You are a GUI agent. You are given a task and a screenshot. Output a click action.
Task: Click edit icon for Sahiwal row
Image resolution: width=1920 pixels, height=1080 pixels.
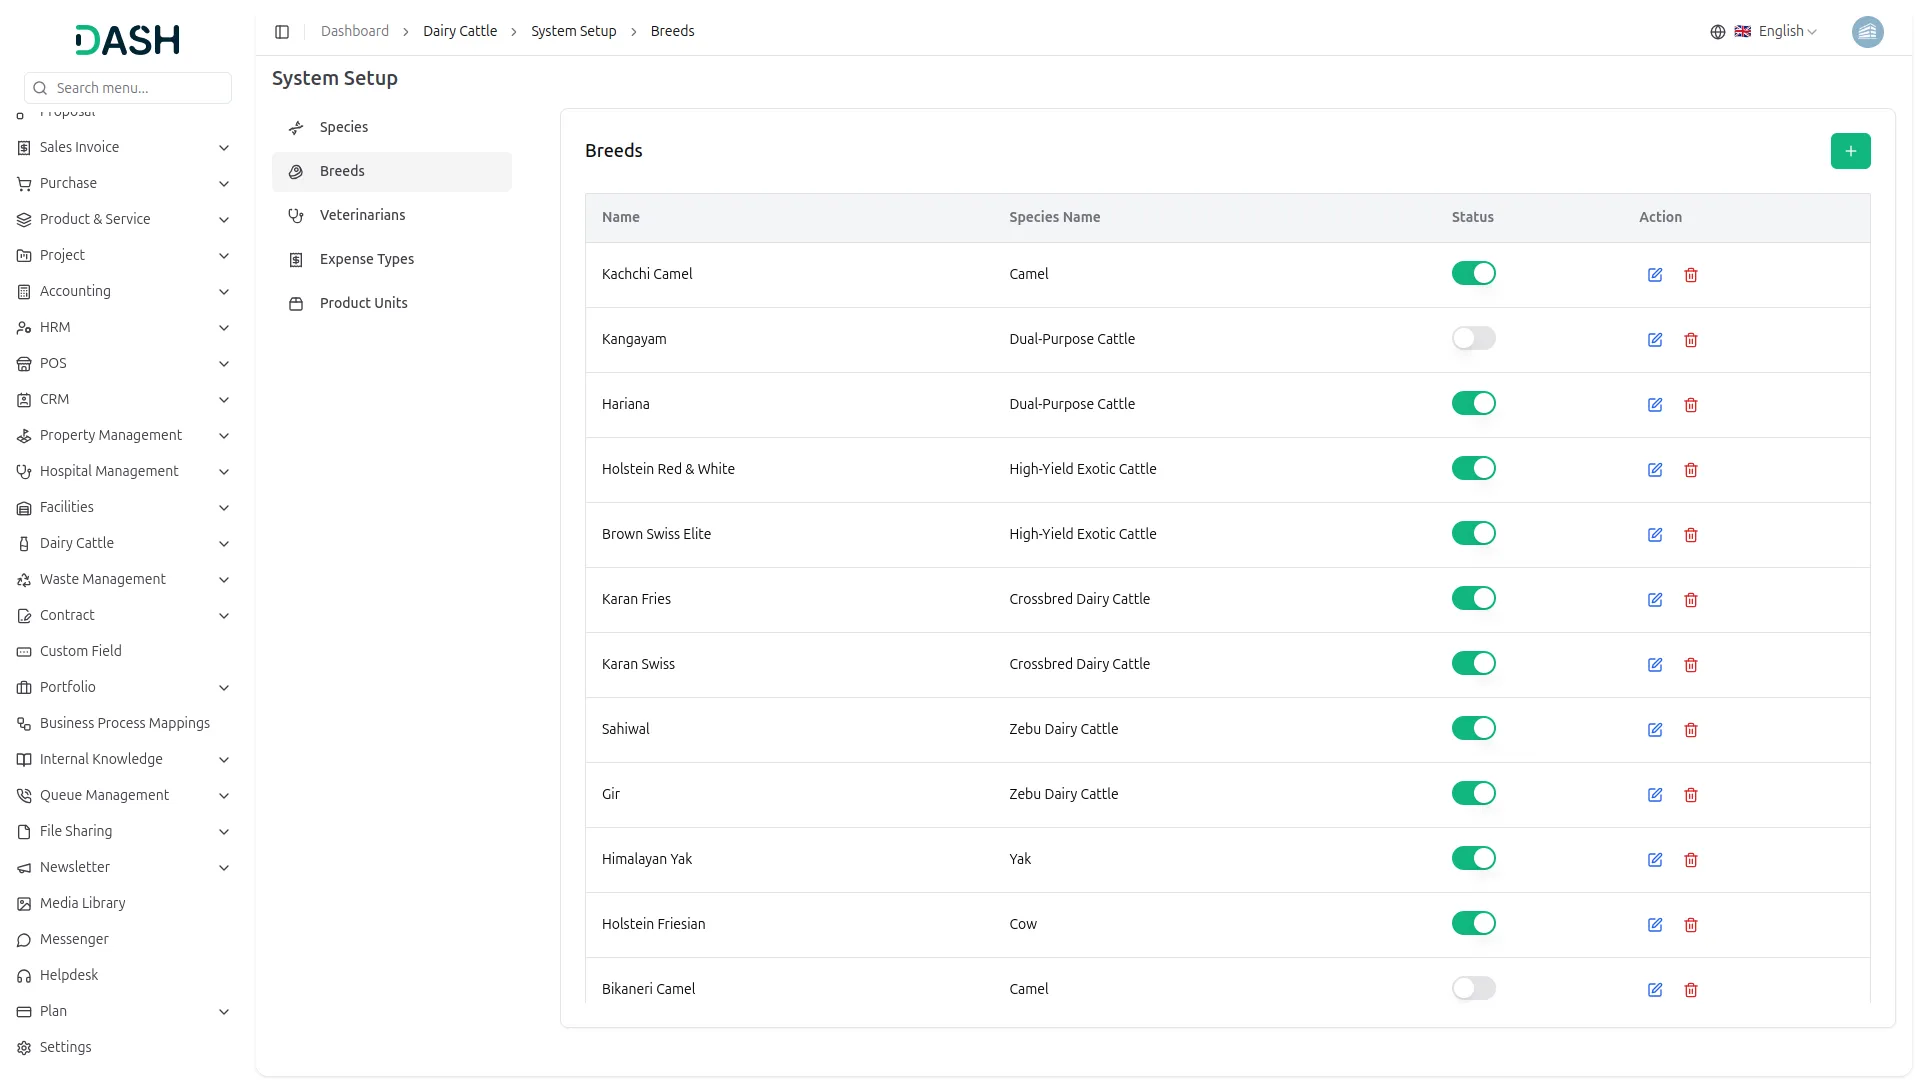click(x=1655, y=730)
